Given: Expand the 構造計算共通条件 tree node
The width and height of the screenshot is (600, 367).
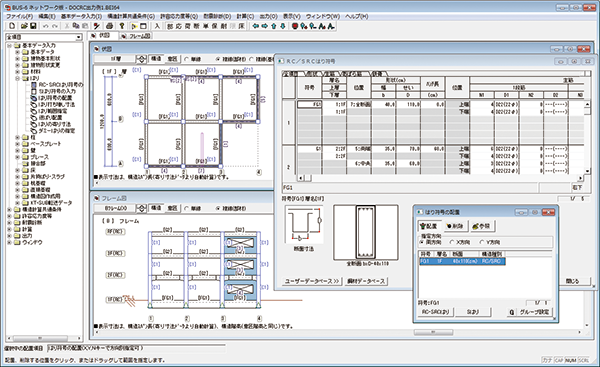Looking at the screenshot, I should (9, 210).
